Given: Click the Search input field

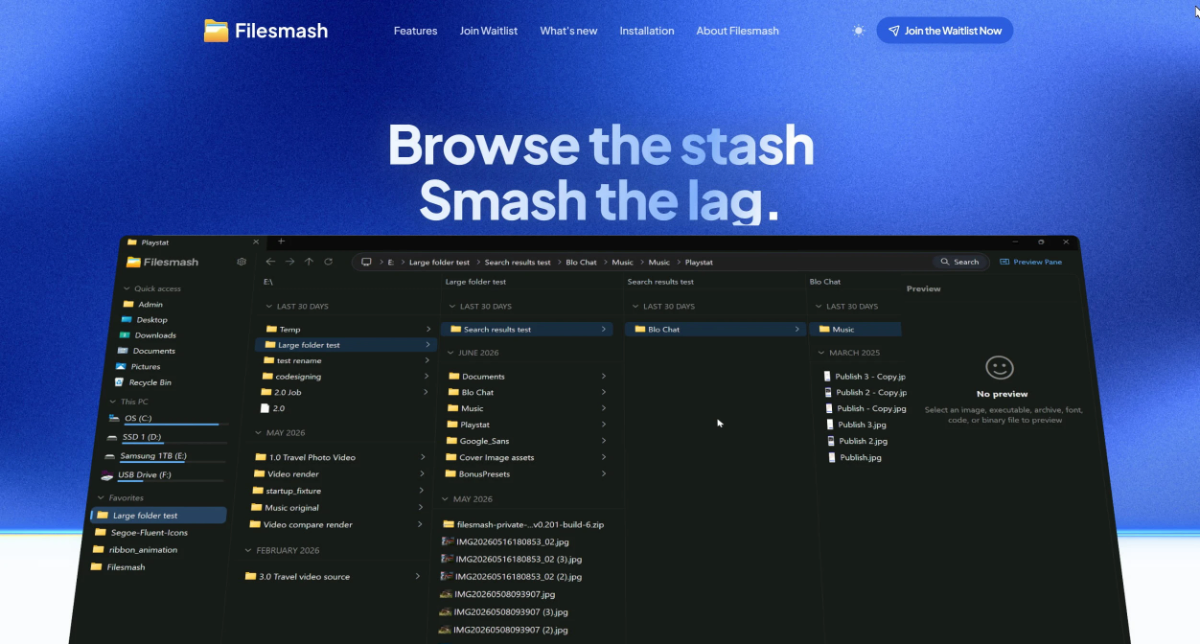Looking at the screenshot, I should pyautogui.click(x=959, y=262).
